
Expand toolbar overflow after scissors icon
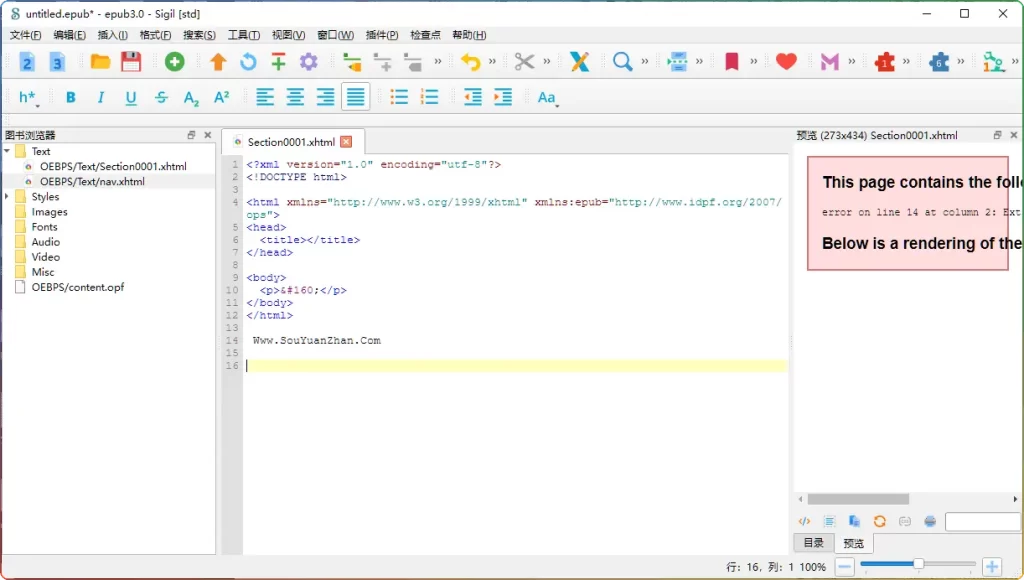tap(547, 62)
